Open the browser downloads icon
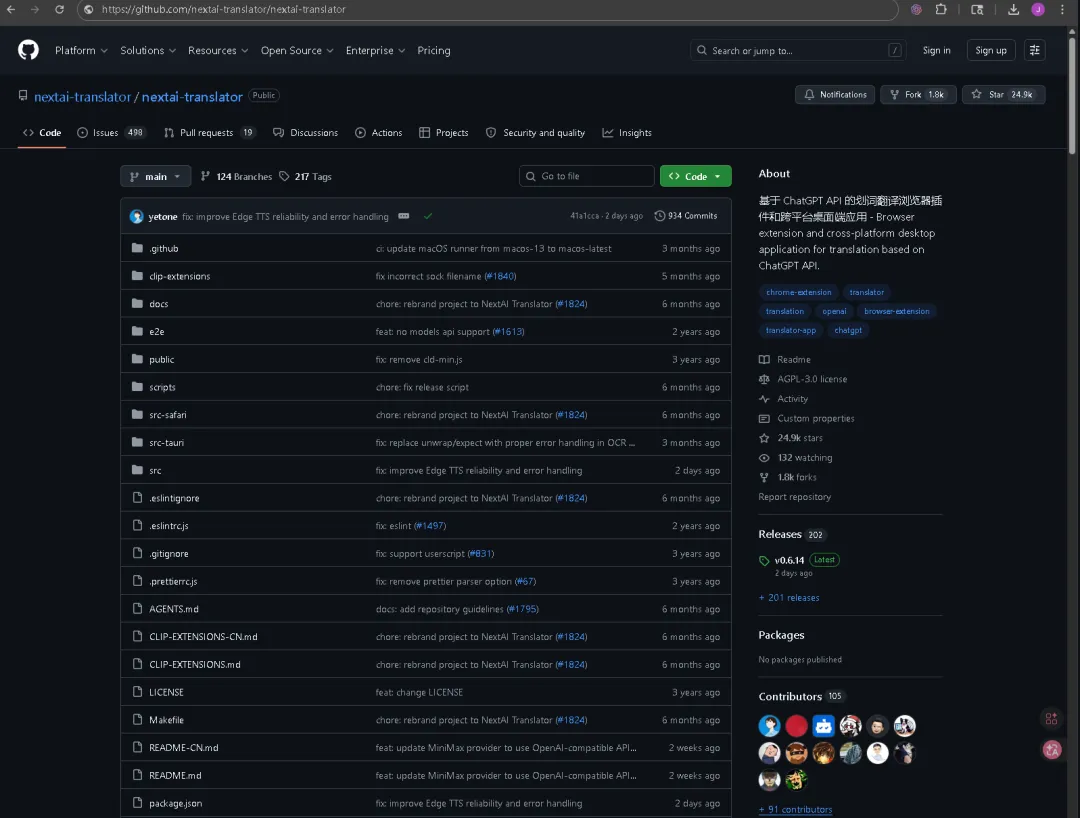The image size is (1080, 818). [x=1013, y=10]
